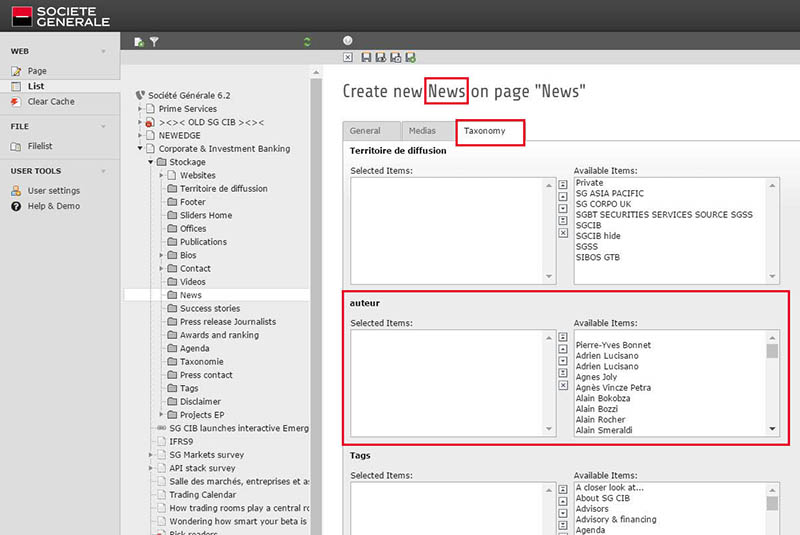Expand the Bios folder
This screenshot has height=535, width=800.
point(161,255)
